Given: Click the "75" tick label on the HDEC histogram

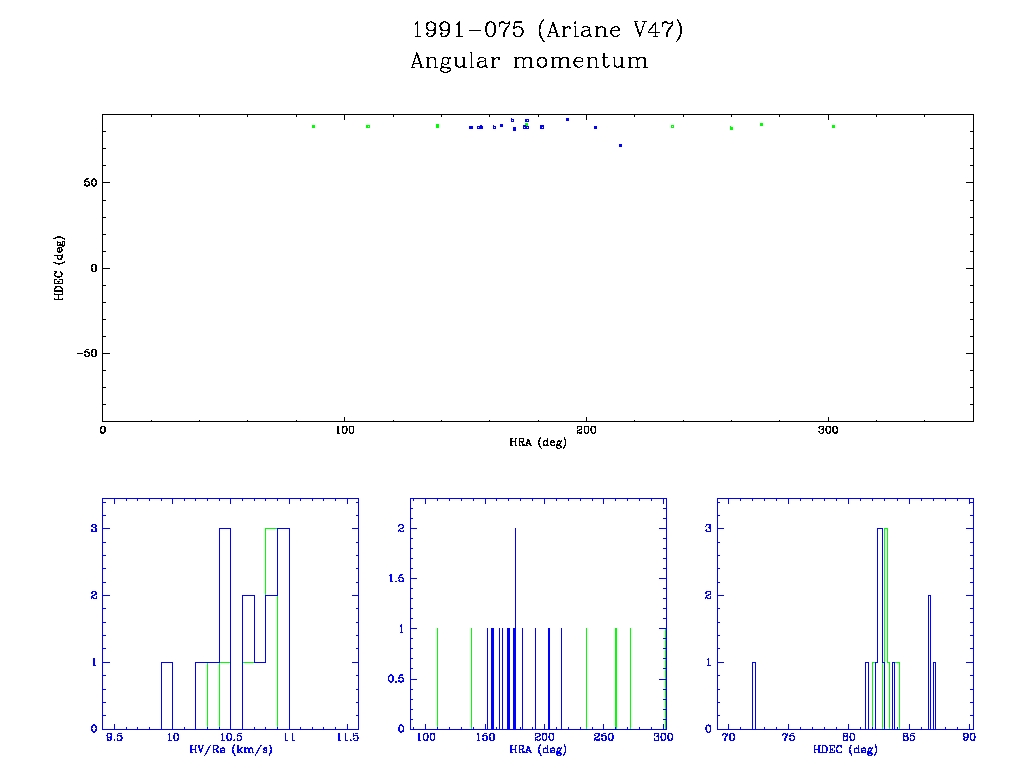Looking at the screenshot, I should pyautogui.click(x=788, y=737).
